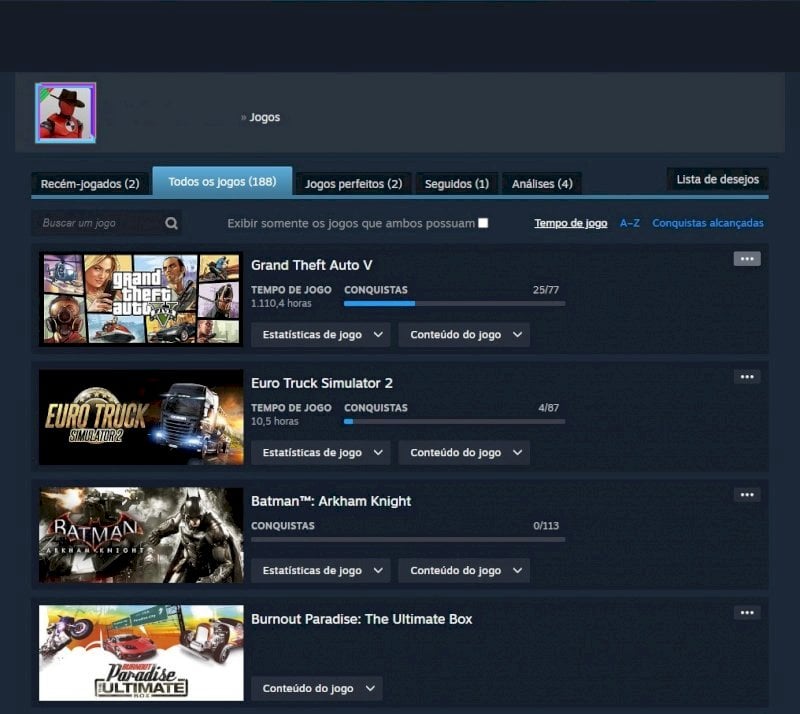Open the Análises tab
This screenshot has height=714, width=800.
pyautogui.click(x=542, y=184)
